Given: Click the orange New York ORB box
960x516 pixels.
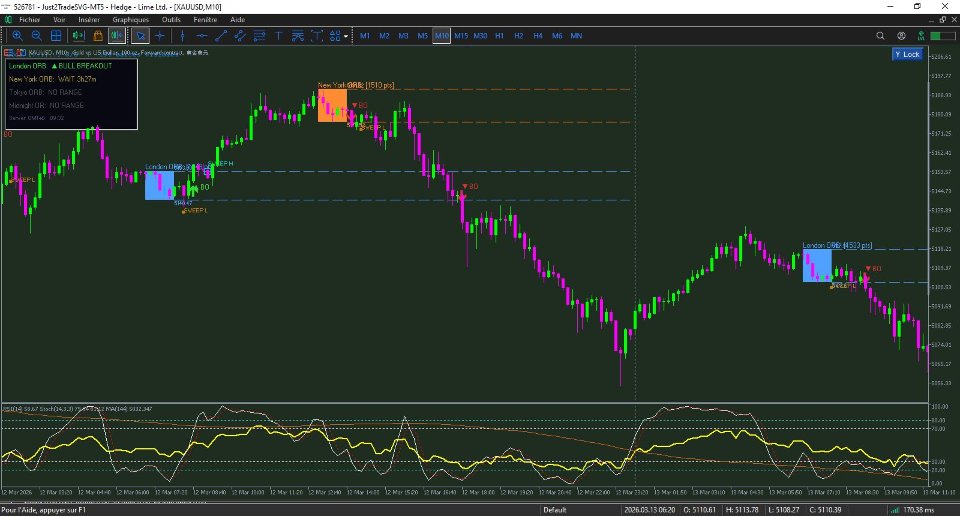Looking at the screenshot, I should [x=332, y=105].
